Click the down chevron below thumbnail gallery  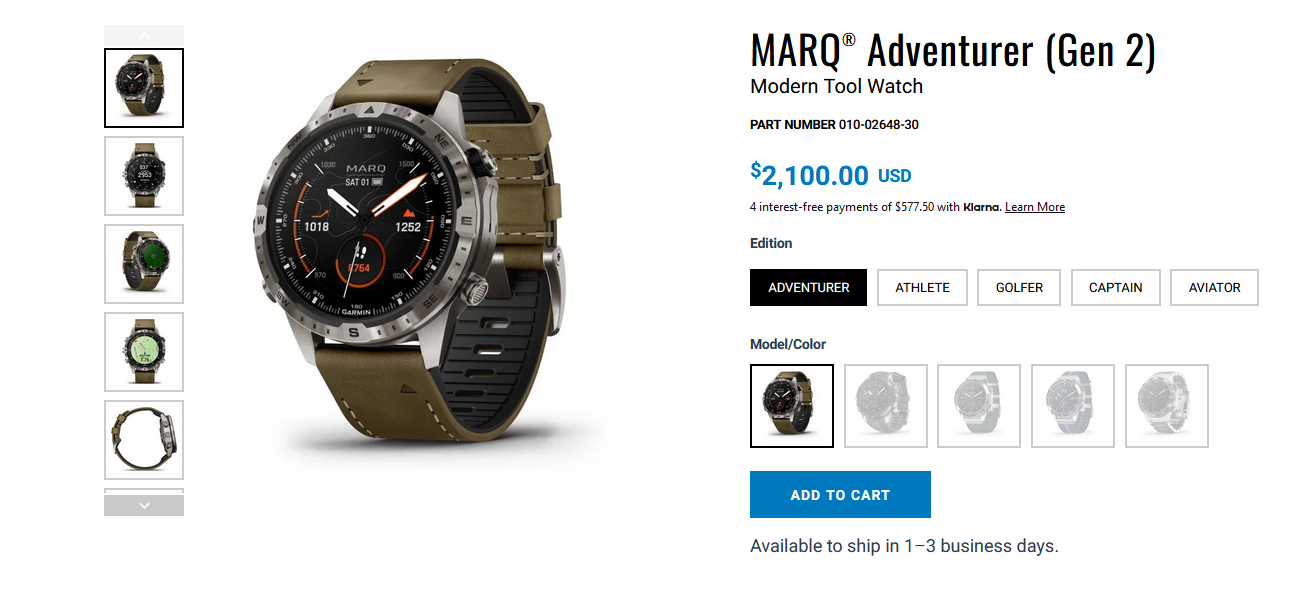(144, 505)
